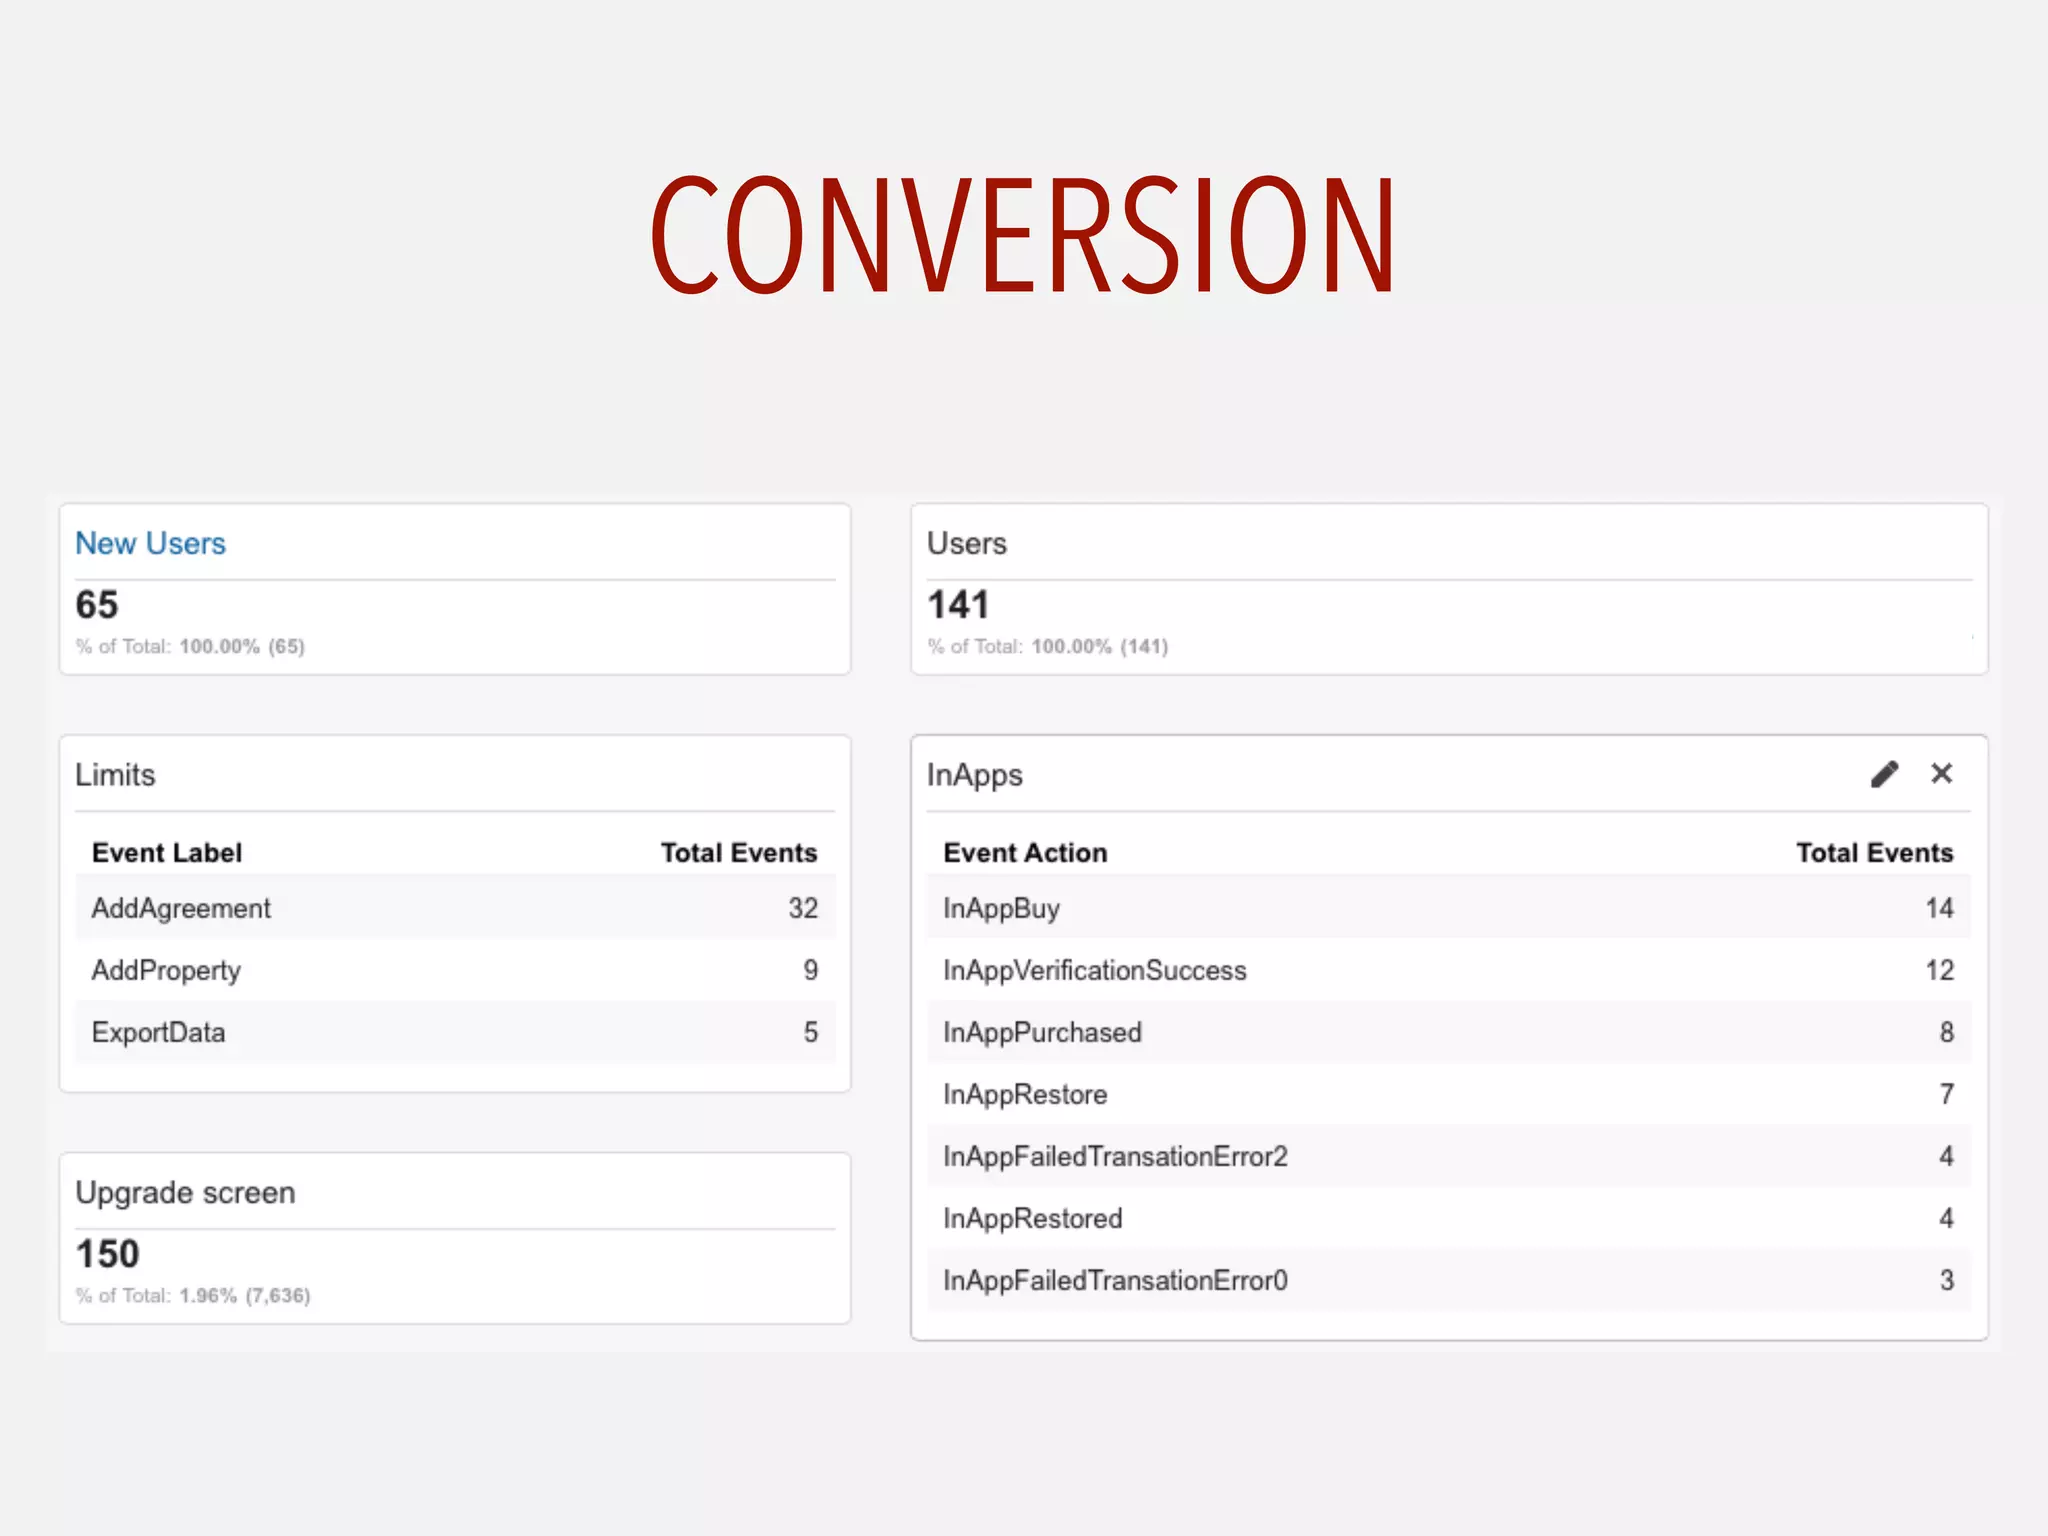Image resolution: width=2048 pixels, height=1536 pixels.
Task: Click Total Events header in InApps
Action: click(1874, 852)
